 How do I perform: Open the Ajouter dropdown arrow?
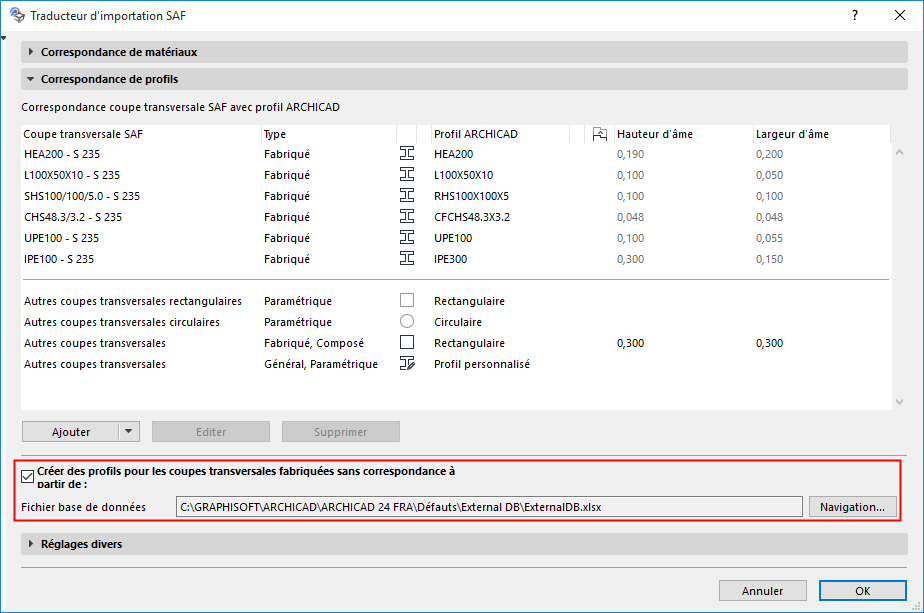point(128,431)
